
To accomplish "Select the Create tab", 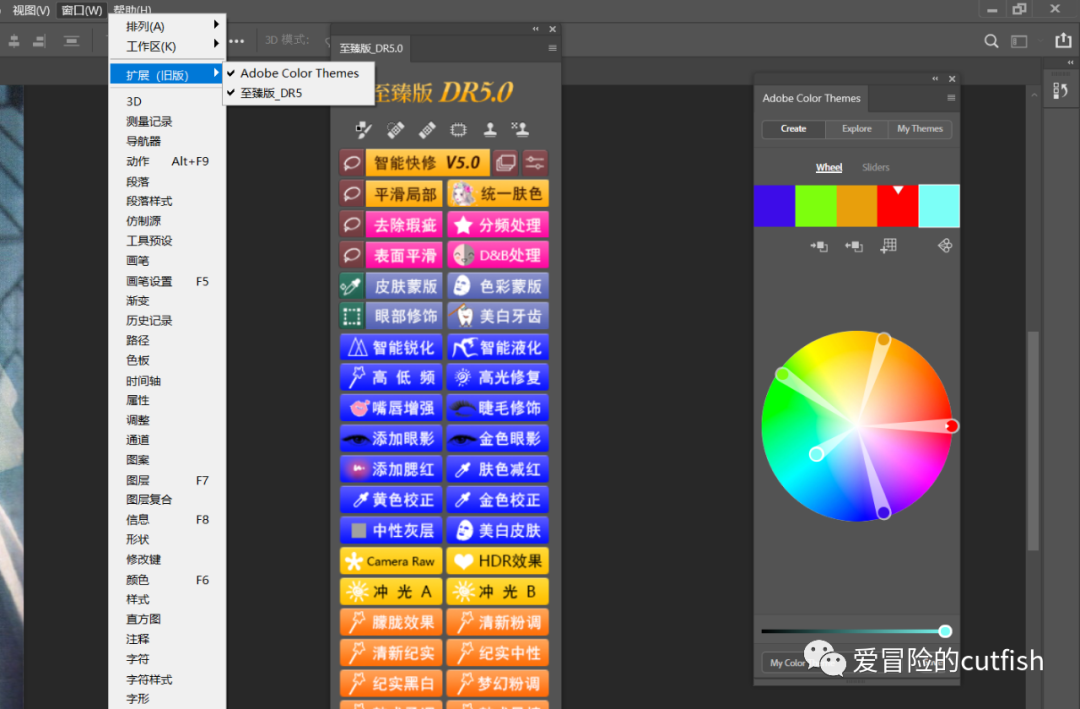I will pos(793,129).
